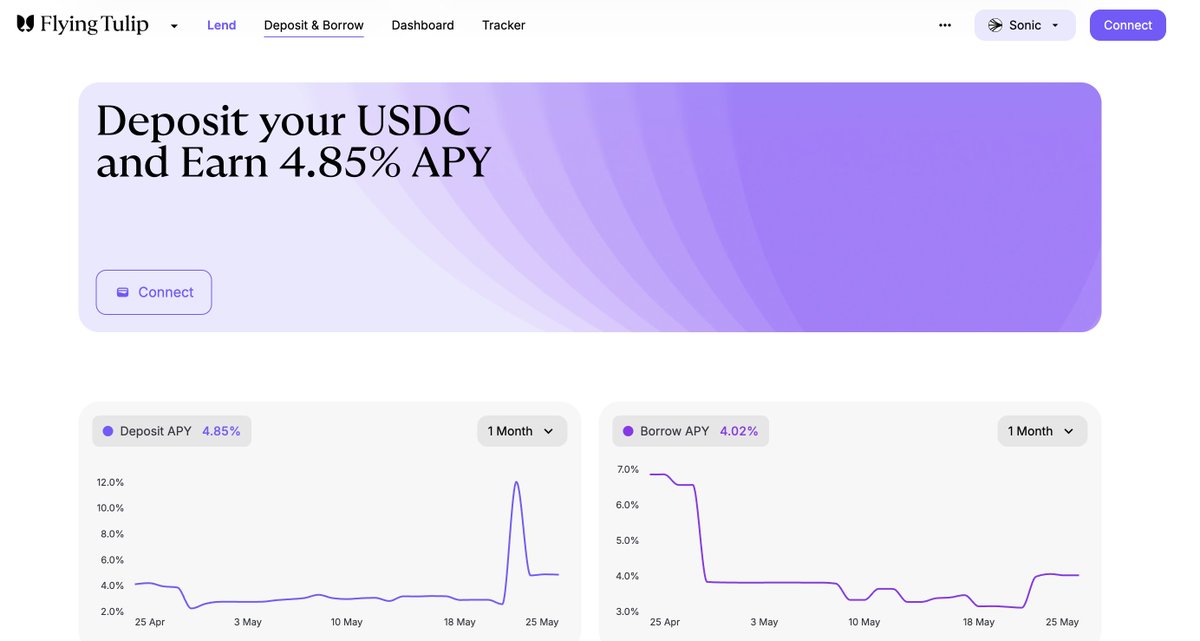Switch to Deposit & Borrow tab
1200x641 pixels.
click(x=314, y=25)
